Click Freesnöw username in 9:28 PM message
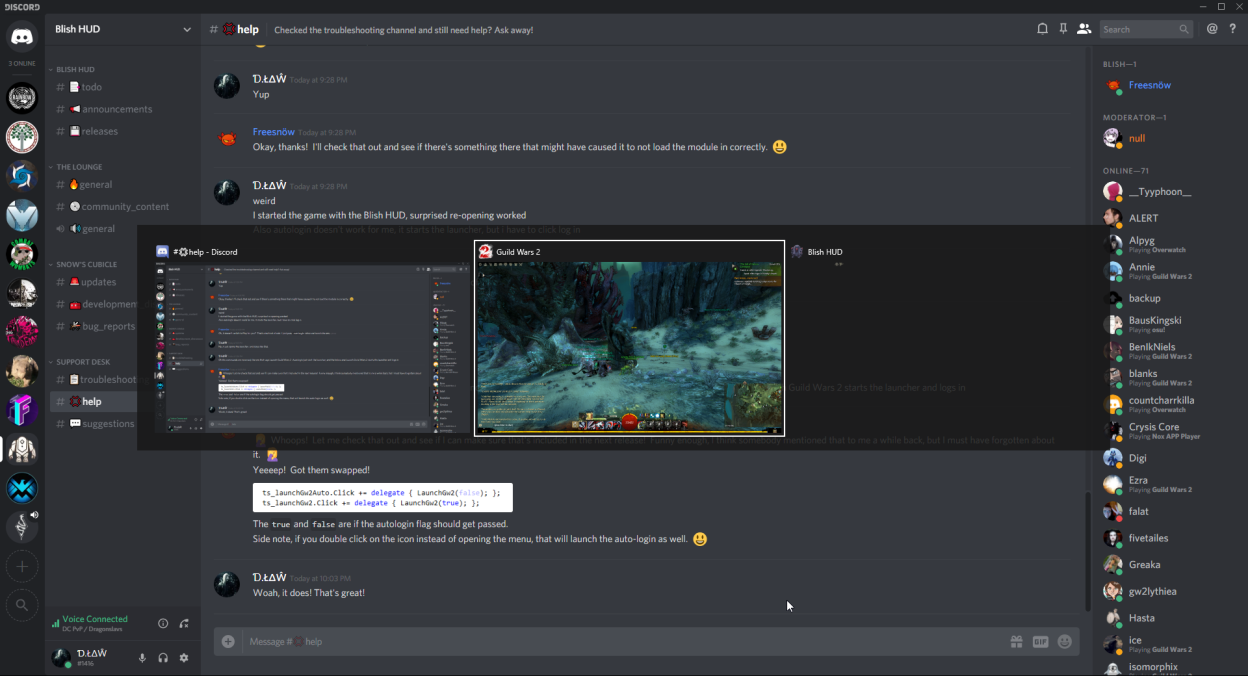 point(273,132)
